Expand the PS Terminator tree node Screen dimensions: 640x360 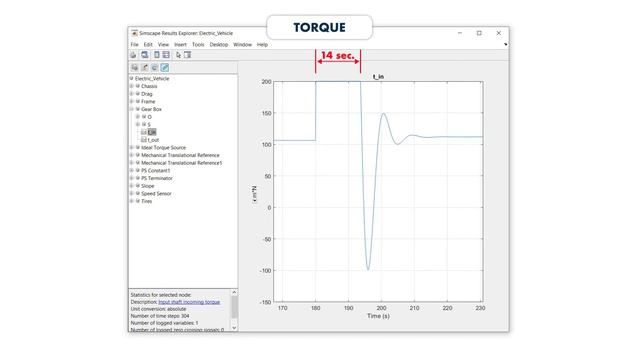click(131, 178)
